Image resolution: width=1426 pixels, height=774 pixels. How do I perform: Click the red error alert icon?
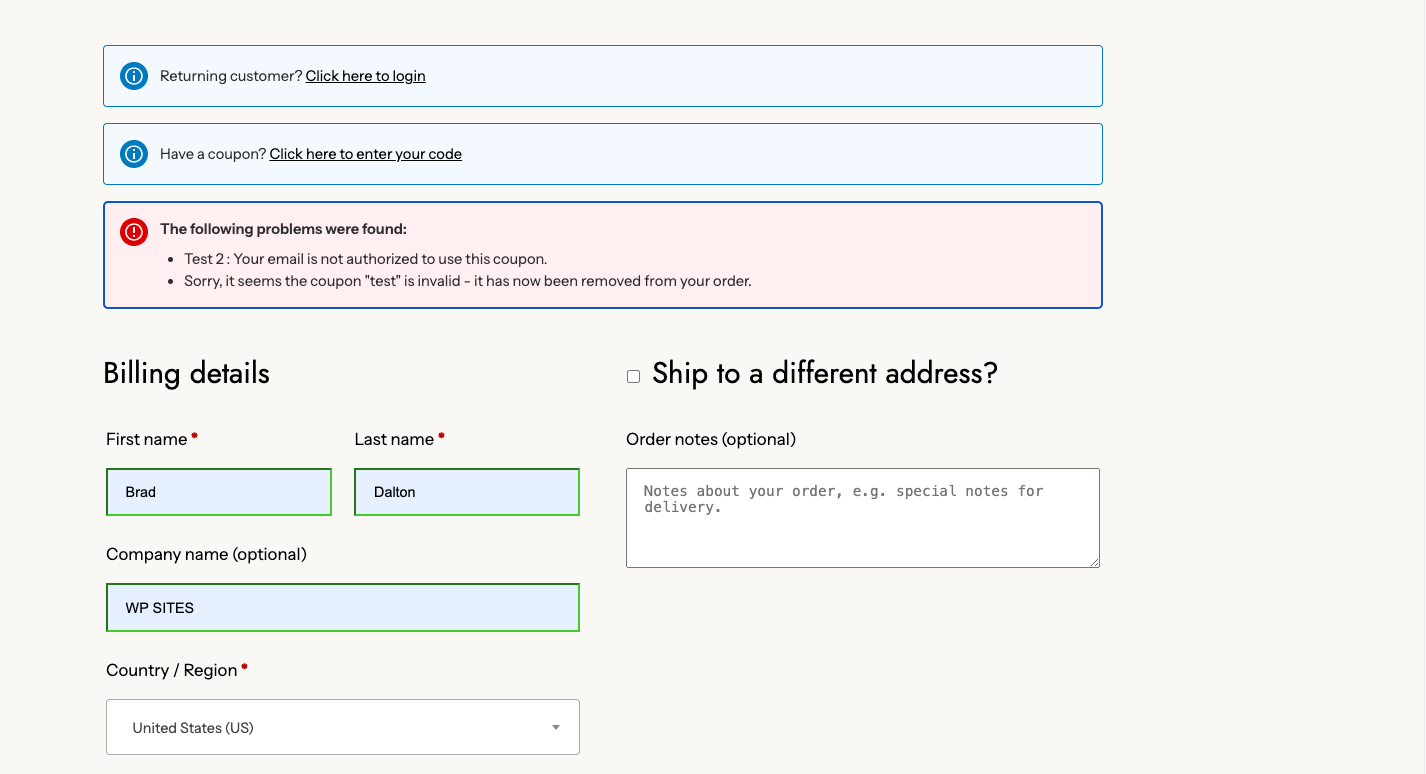(134, 231)
